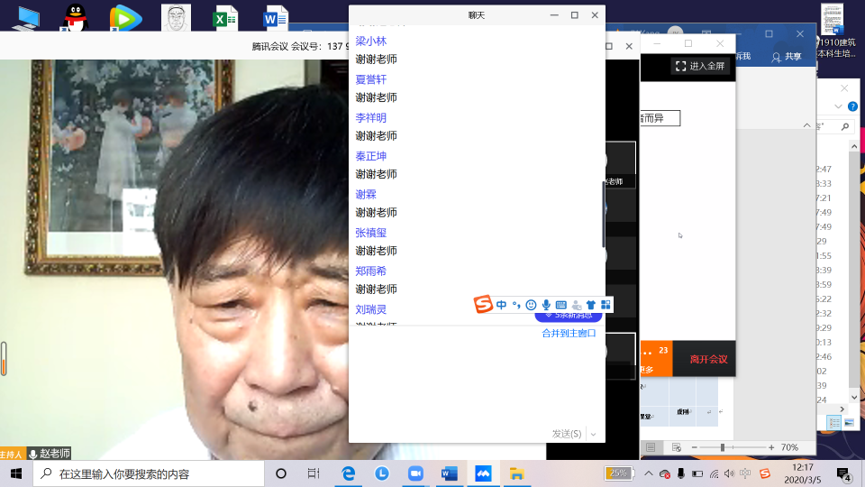Click the 5 new messages bubble in chat
Viewport: 865px width, 487px height.
coord(568,316)
